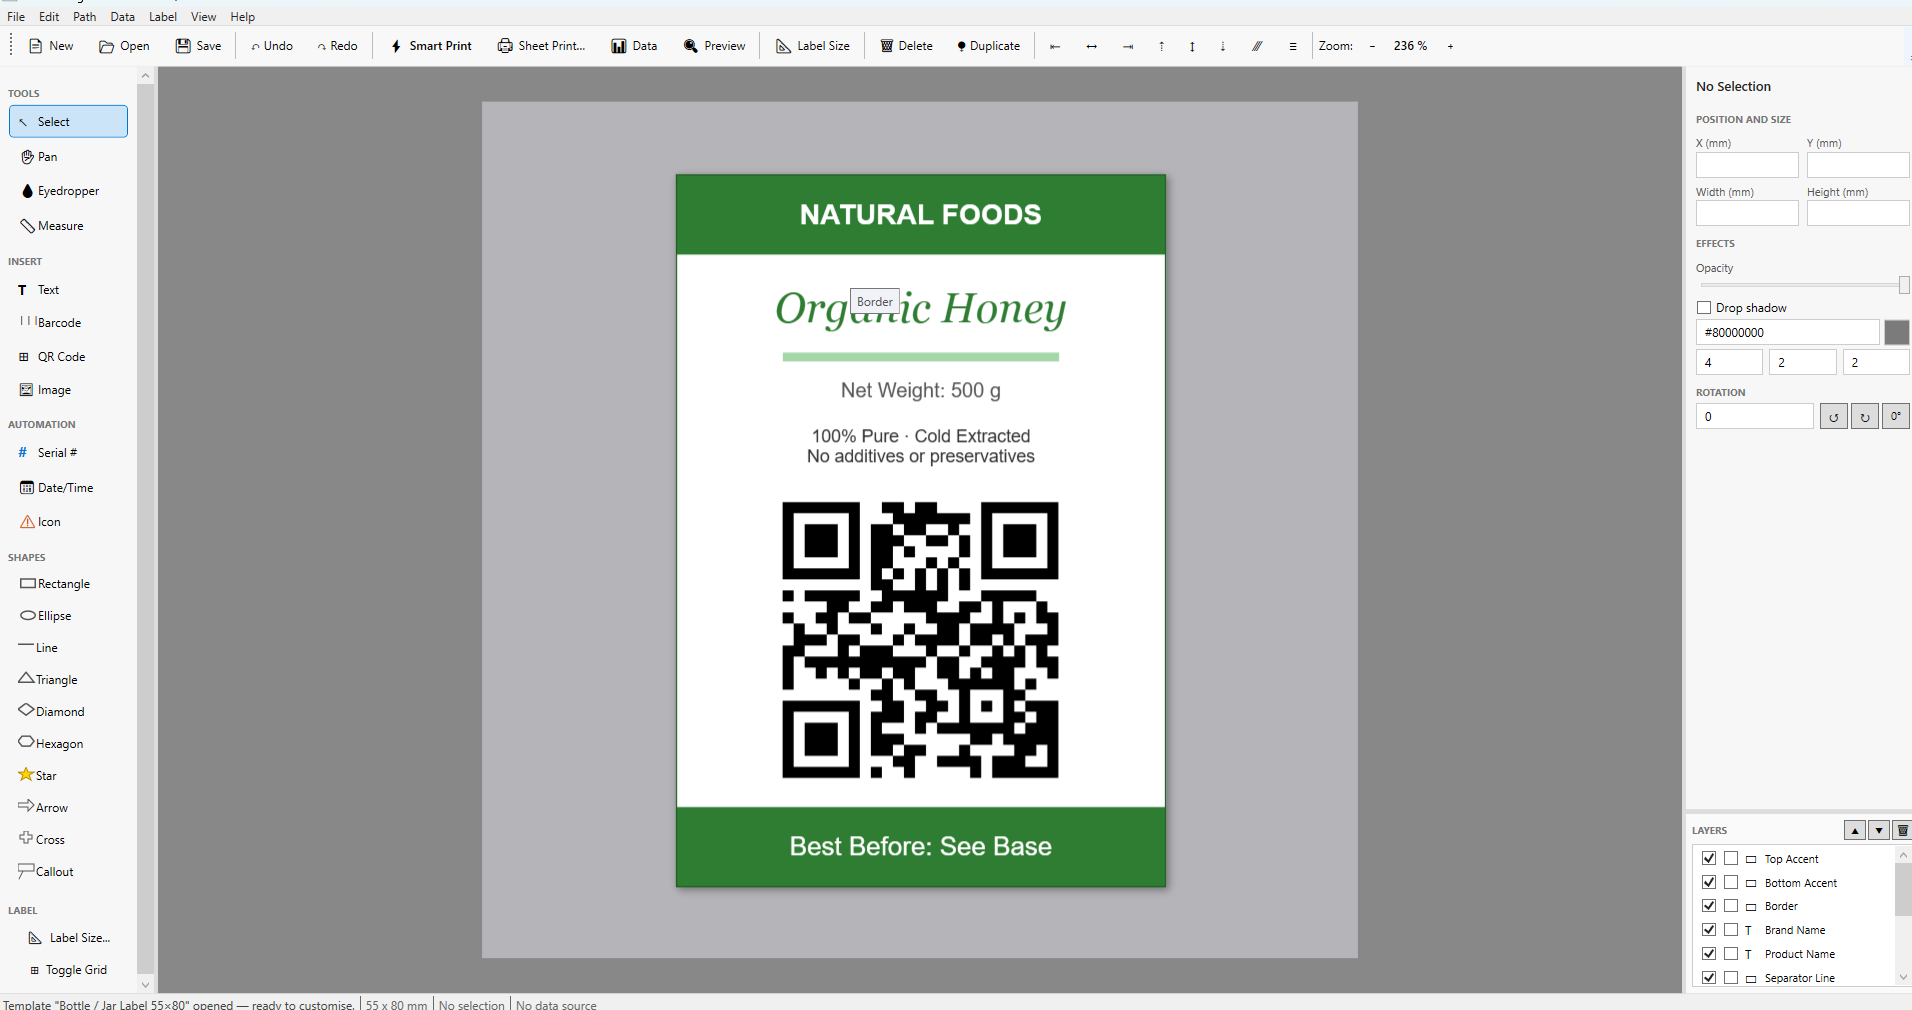Screen dimensions: 1912x1010
Task: Adjust the Opacity slider
Action: [x=1803, y=285]
